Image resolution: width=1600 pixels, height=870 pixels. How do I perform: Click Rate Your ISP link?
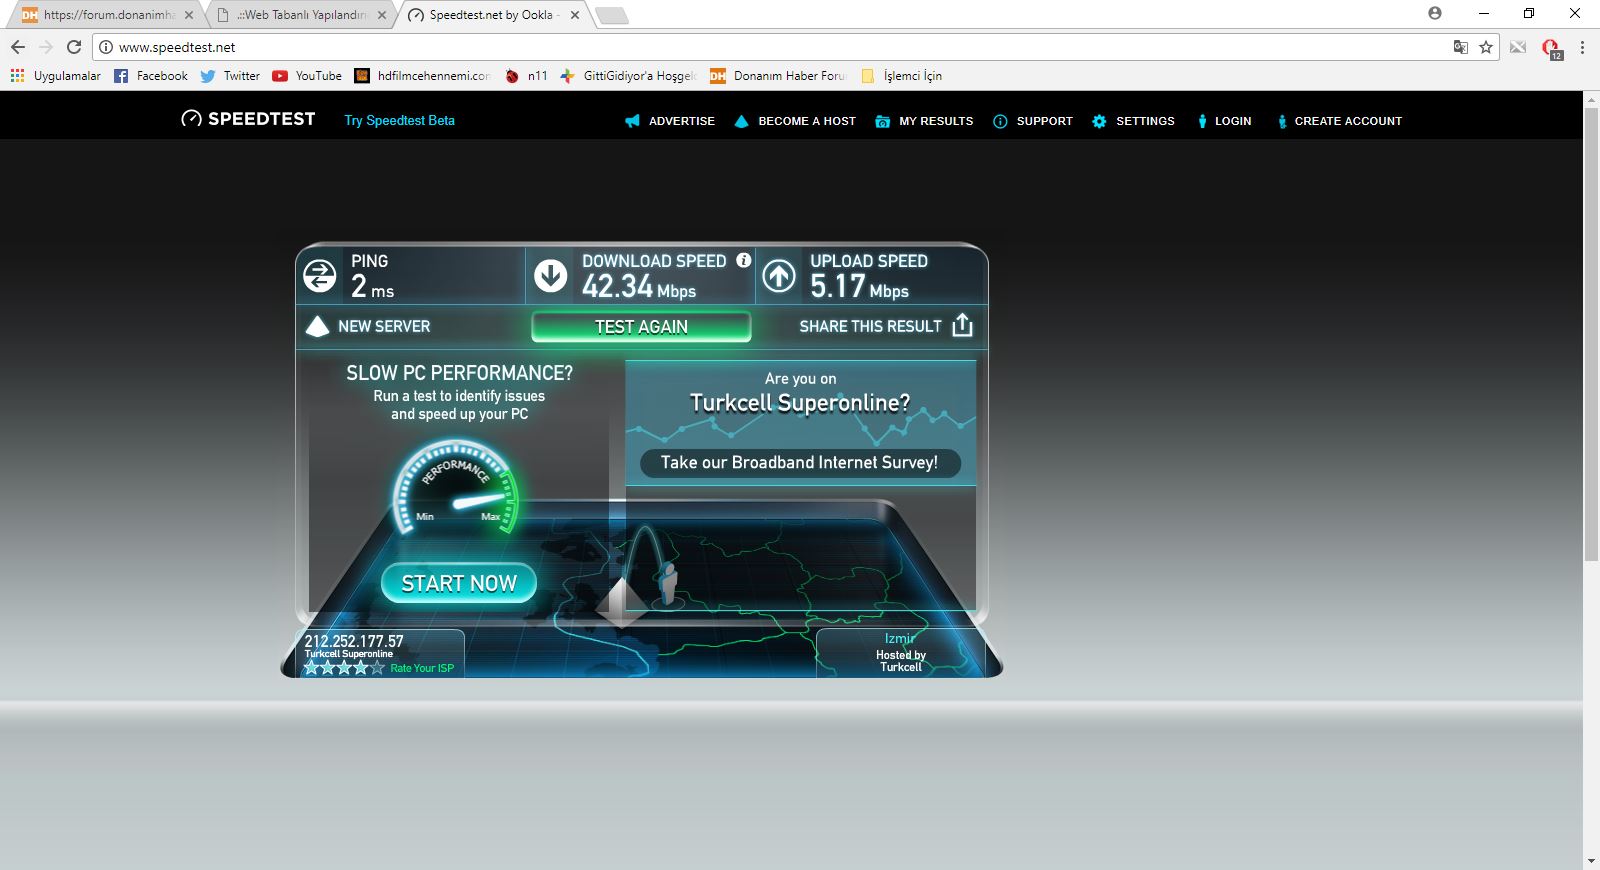pos(422,668)
